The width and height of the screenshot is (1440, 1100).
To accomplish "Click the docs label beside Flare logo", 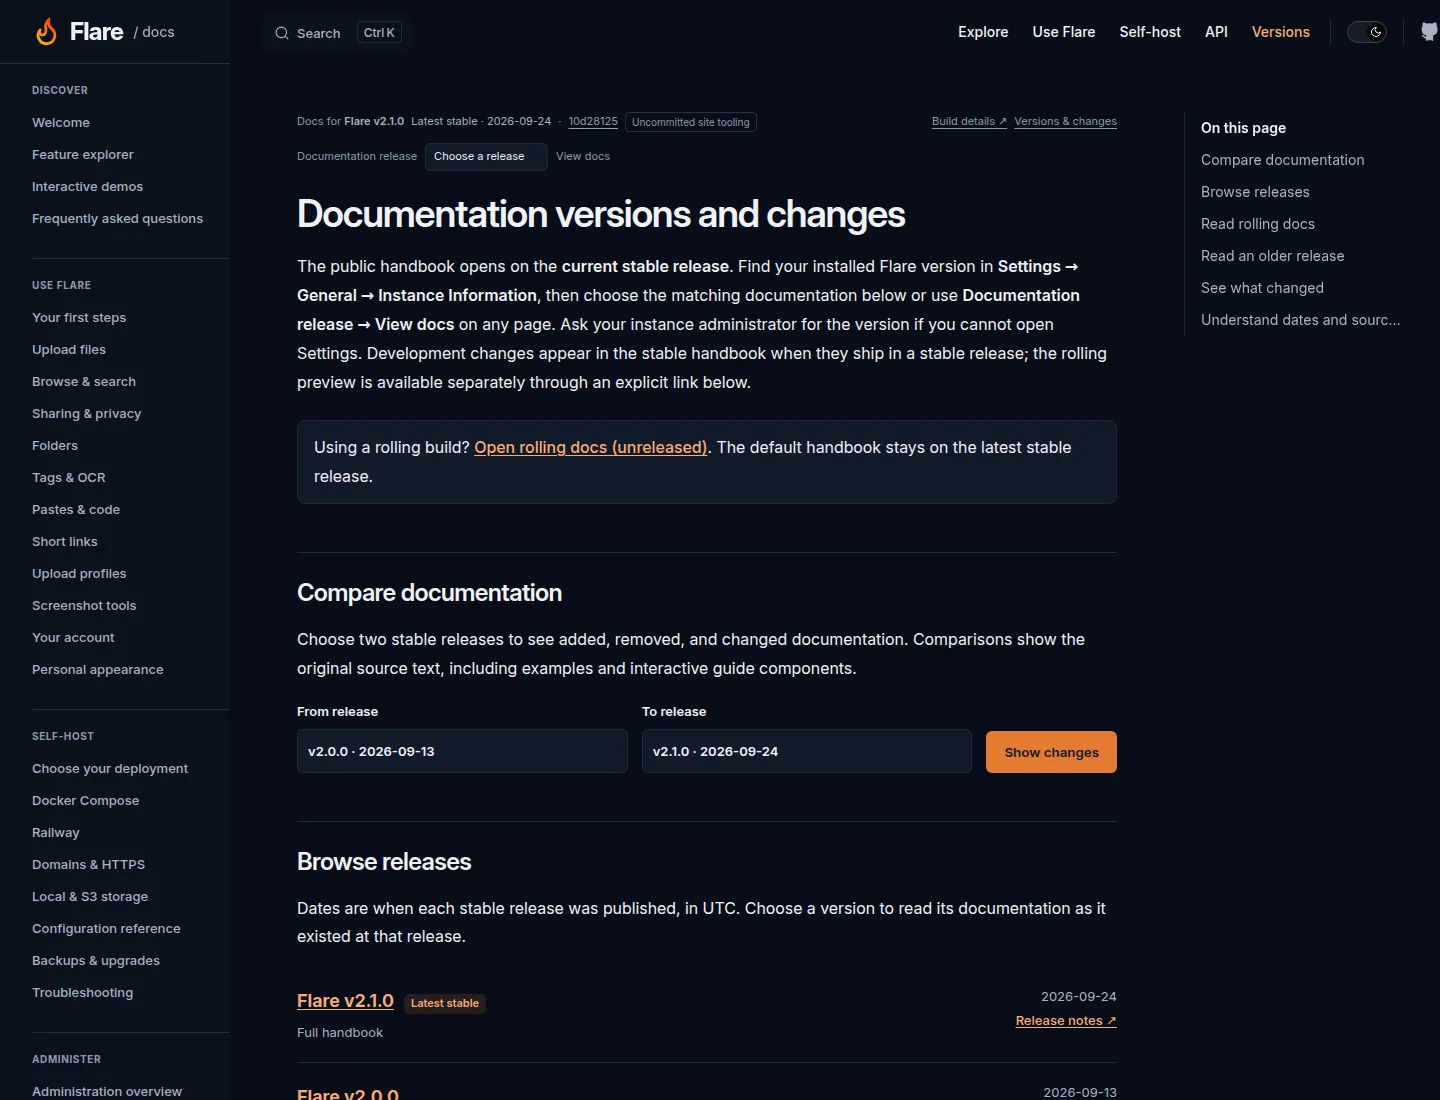I will point(154,32).
